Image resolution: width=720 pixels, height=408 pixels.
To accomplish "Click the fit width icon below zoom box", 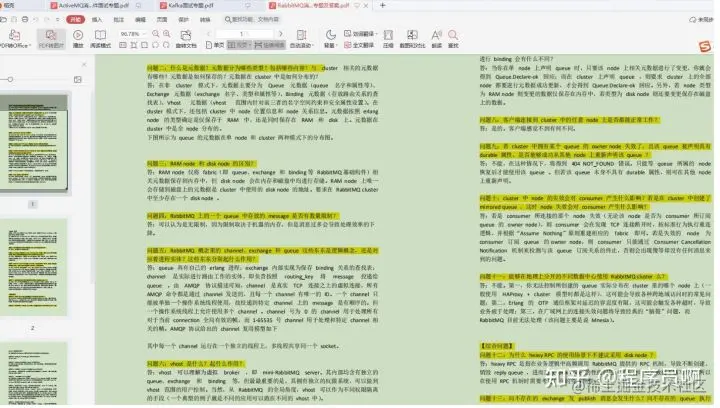I will (134, 45).
